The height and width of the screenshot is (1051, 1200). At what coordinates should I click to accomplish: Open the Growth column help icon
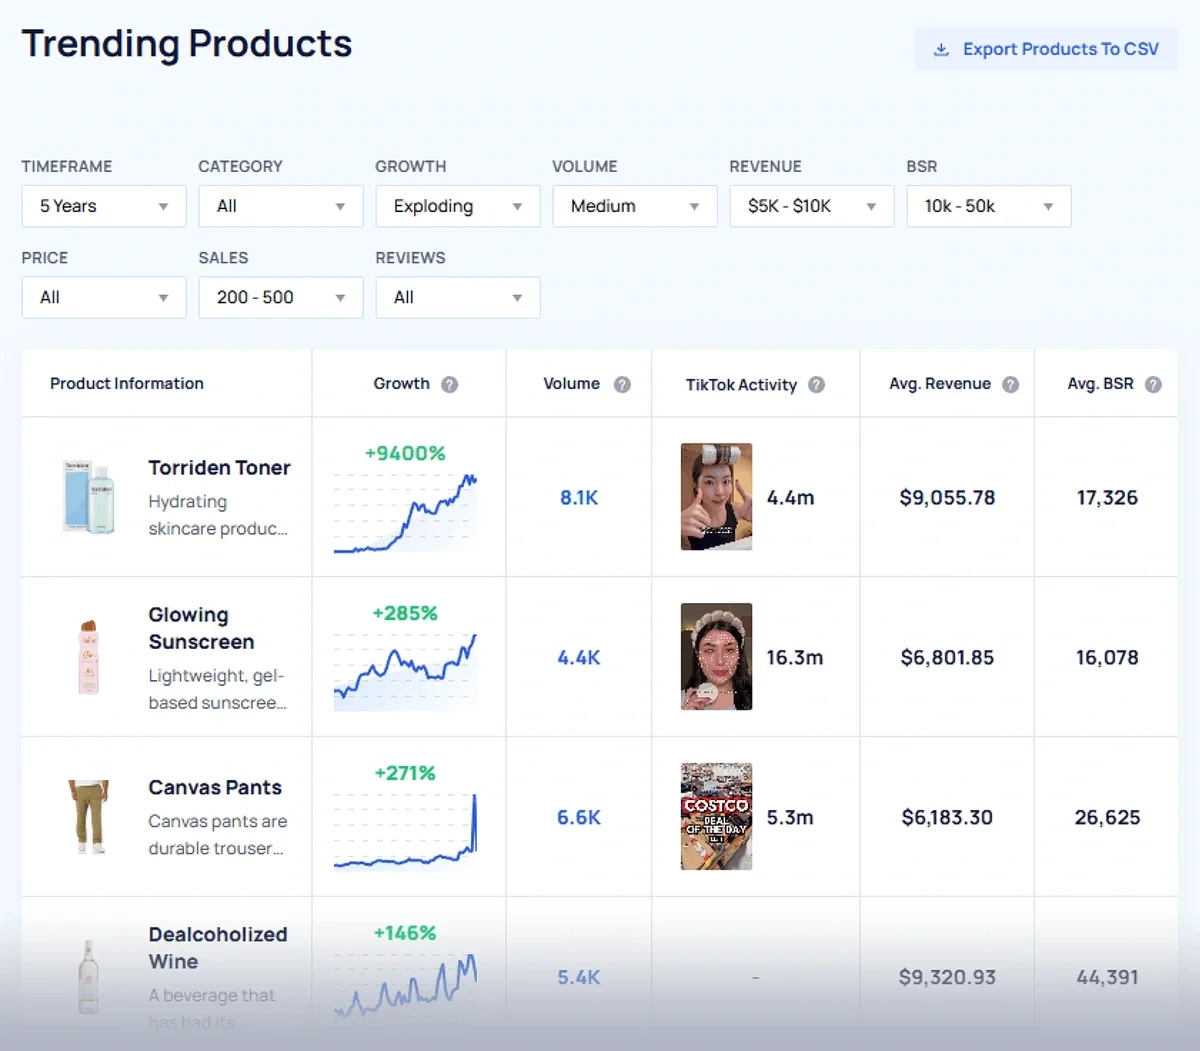coord(449,383)
